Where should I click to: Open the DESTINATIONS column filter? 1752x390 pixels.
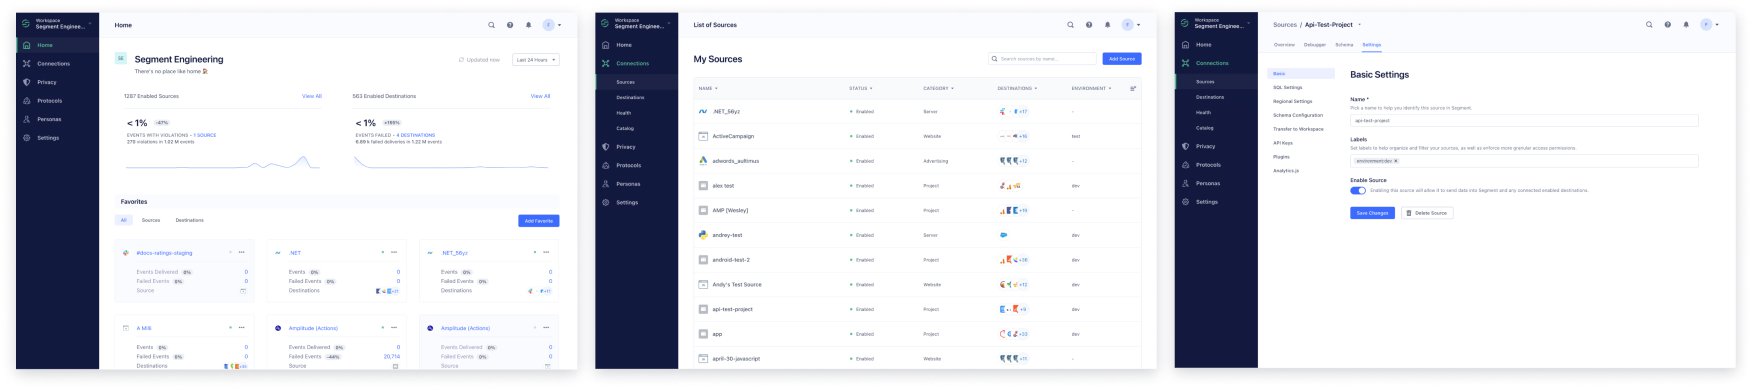[1018, 88]
